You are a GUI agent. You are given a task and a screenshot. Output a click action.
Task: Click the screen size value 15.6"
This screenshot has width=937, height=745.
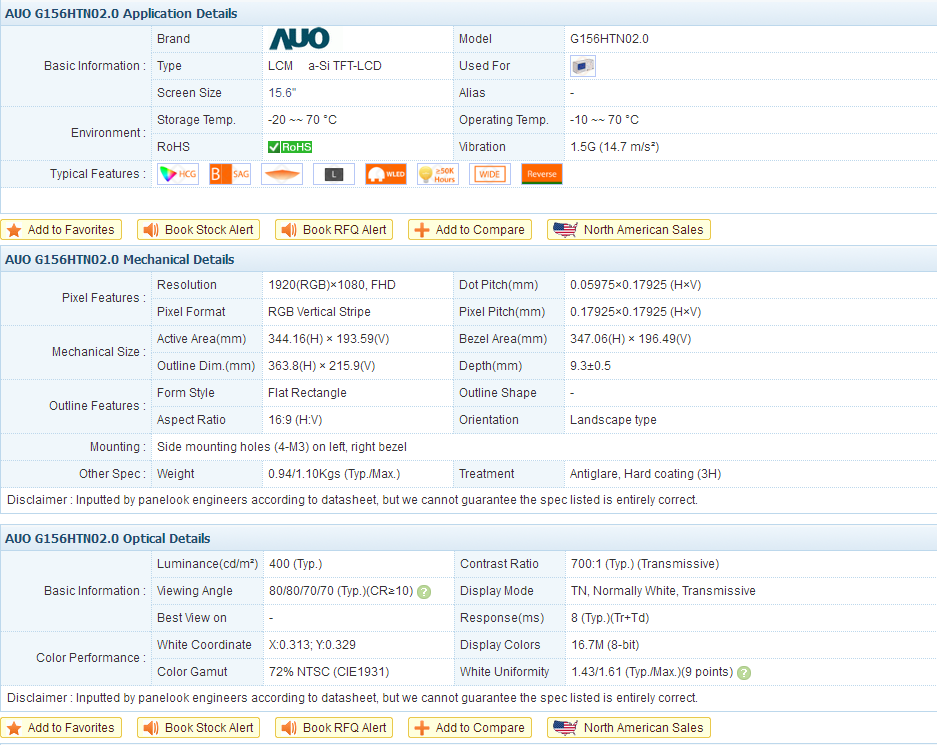coord(282,93)
